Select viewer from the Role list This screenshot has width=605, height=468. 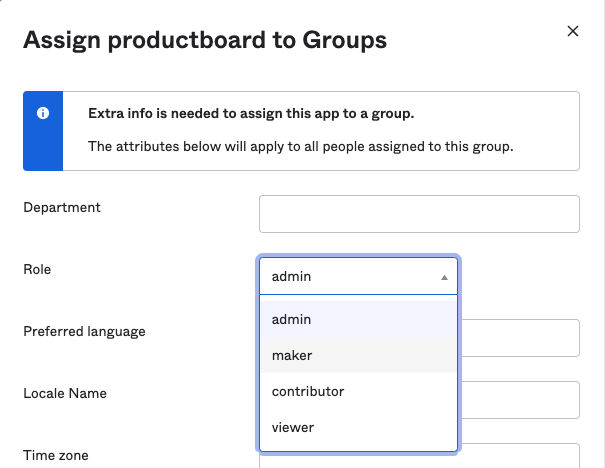pos(358,427)
